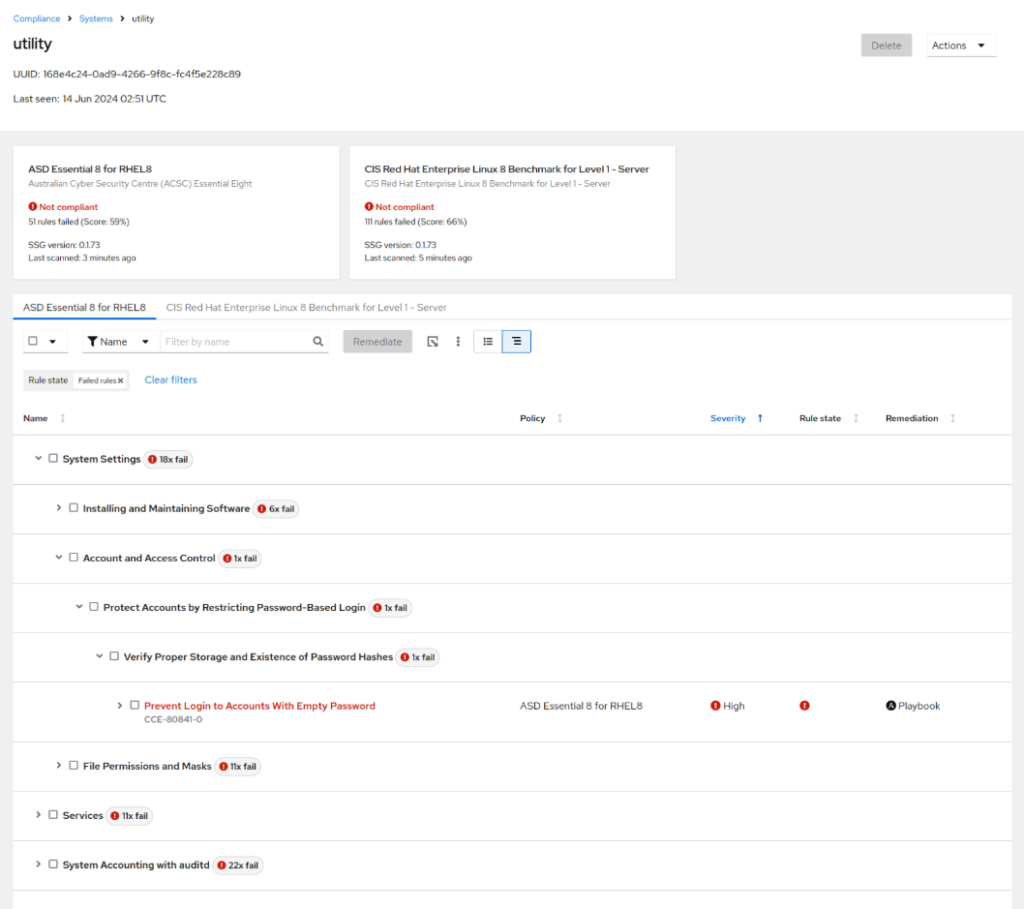Expand Prevent Login to Accounts With Empty Password rule
The height and width of the screenshot is (909, 1024).
(x=120, y=705)
